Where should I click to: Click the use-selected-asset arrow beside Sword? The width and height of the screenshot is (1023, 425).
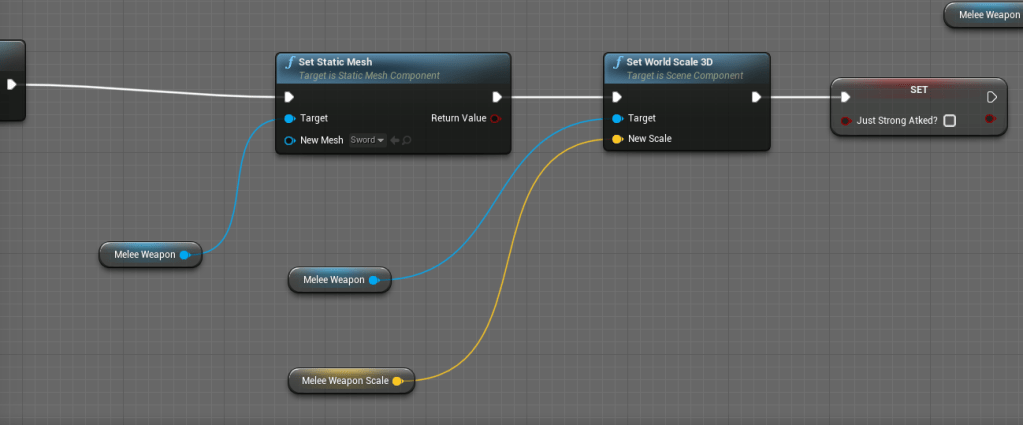coord(395,140)
